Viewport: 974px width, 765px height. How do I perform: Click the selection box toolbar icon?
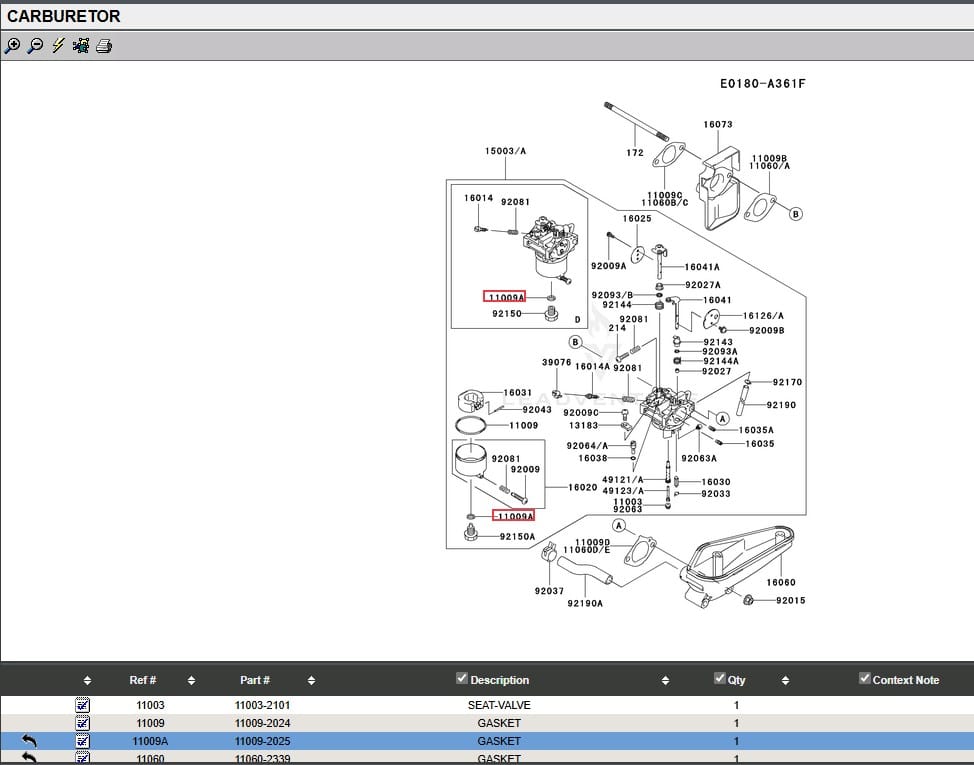[x=81, y=46]
